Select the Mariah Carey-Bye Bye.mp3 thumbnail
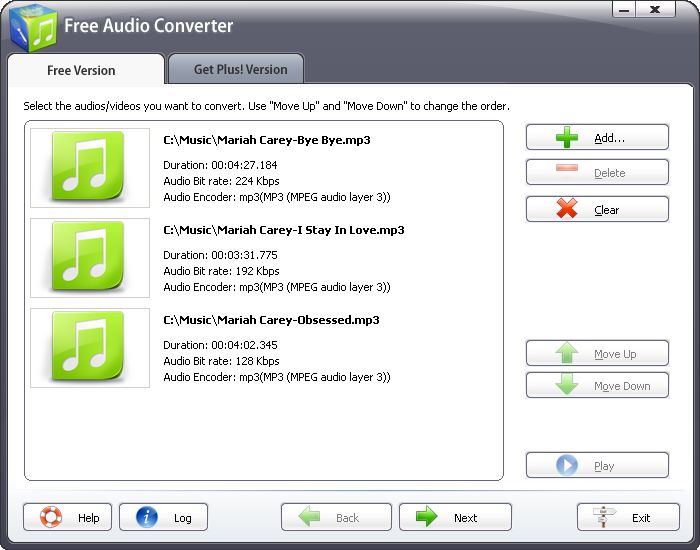The height and width of the screenshot is (550, 700). [x=90, y=167]
